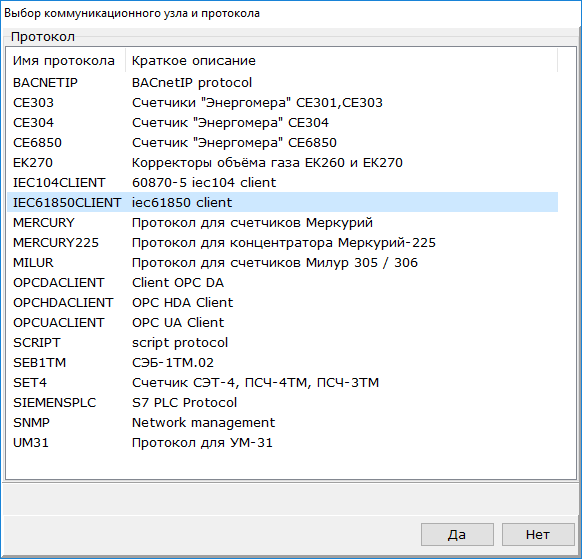Click description 'Корректоры объёма газа EK260 и EK270'
The width and height of the screenshot is (582, 559).
pyautogui.click(x=267, y=163)
